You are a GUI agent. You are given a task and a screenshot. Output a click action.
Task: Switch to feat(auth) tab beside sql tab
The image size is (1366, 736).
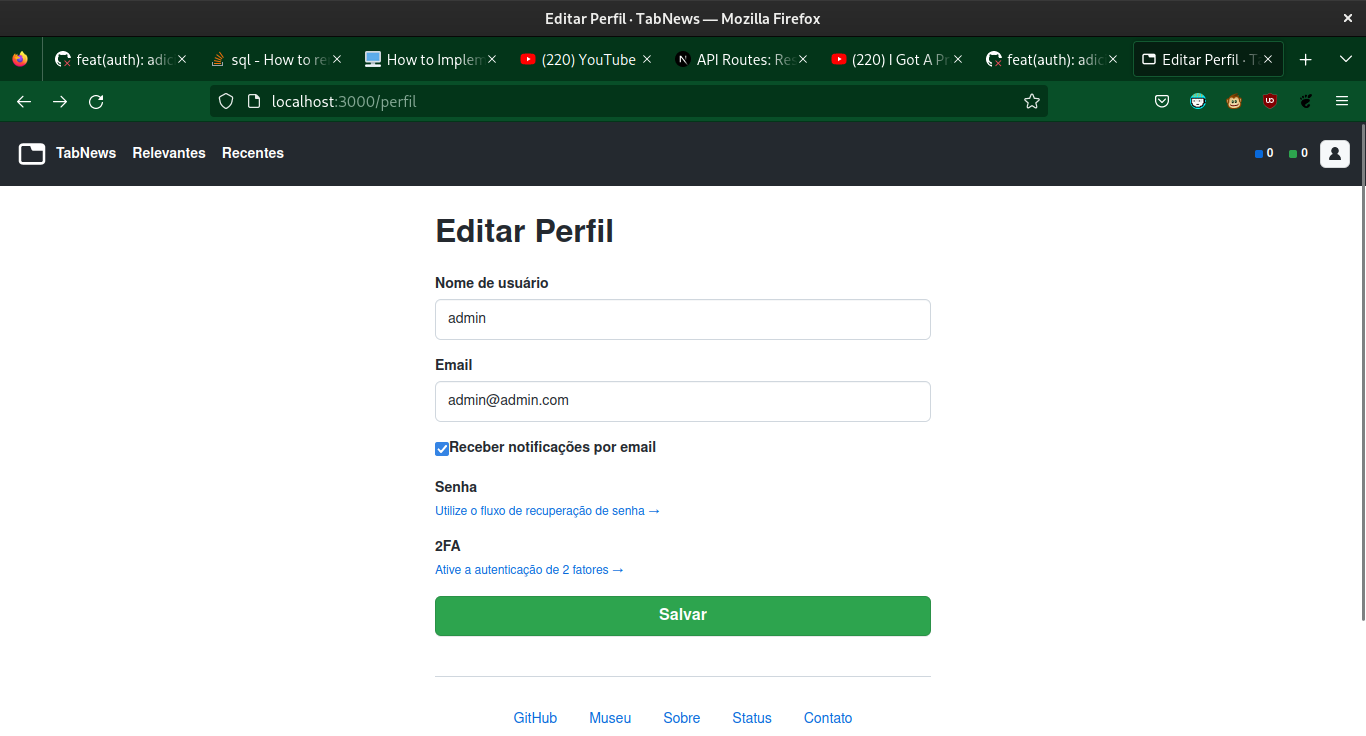[x=120, y=60]
